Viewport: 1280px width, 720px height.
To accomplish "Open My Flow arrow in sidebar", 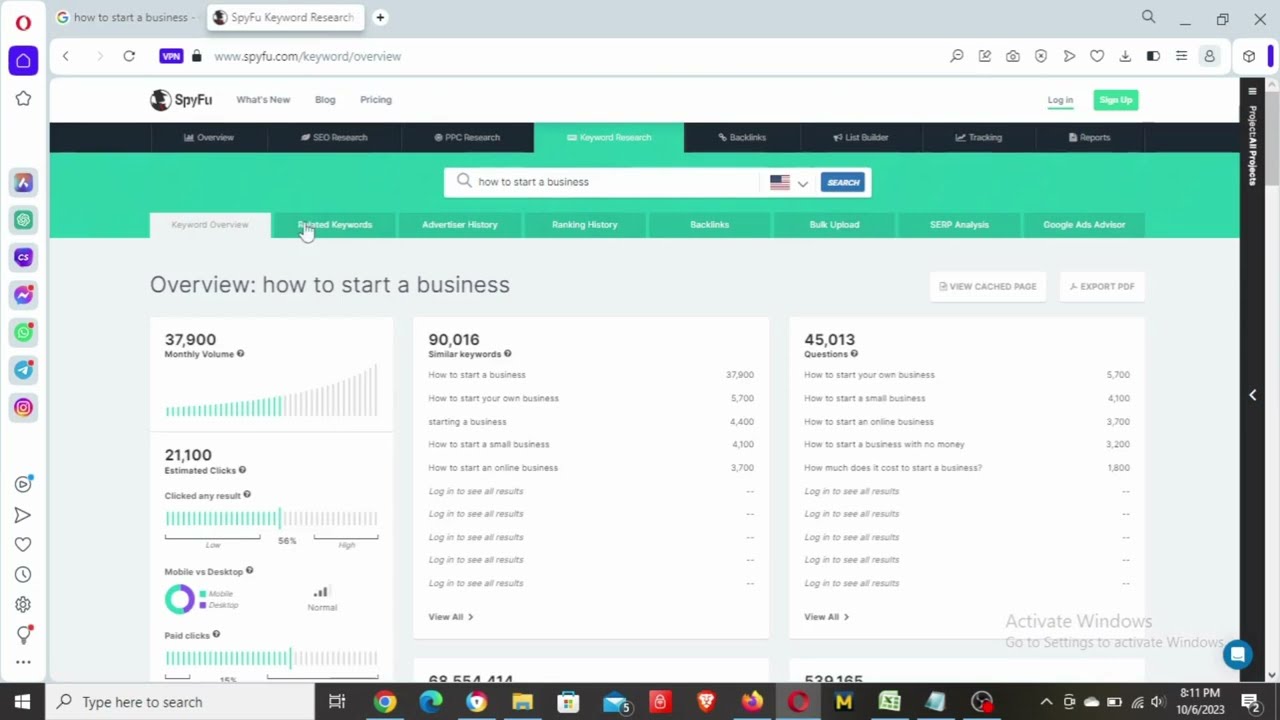I will [23, 515].
